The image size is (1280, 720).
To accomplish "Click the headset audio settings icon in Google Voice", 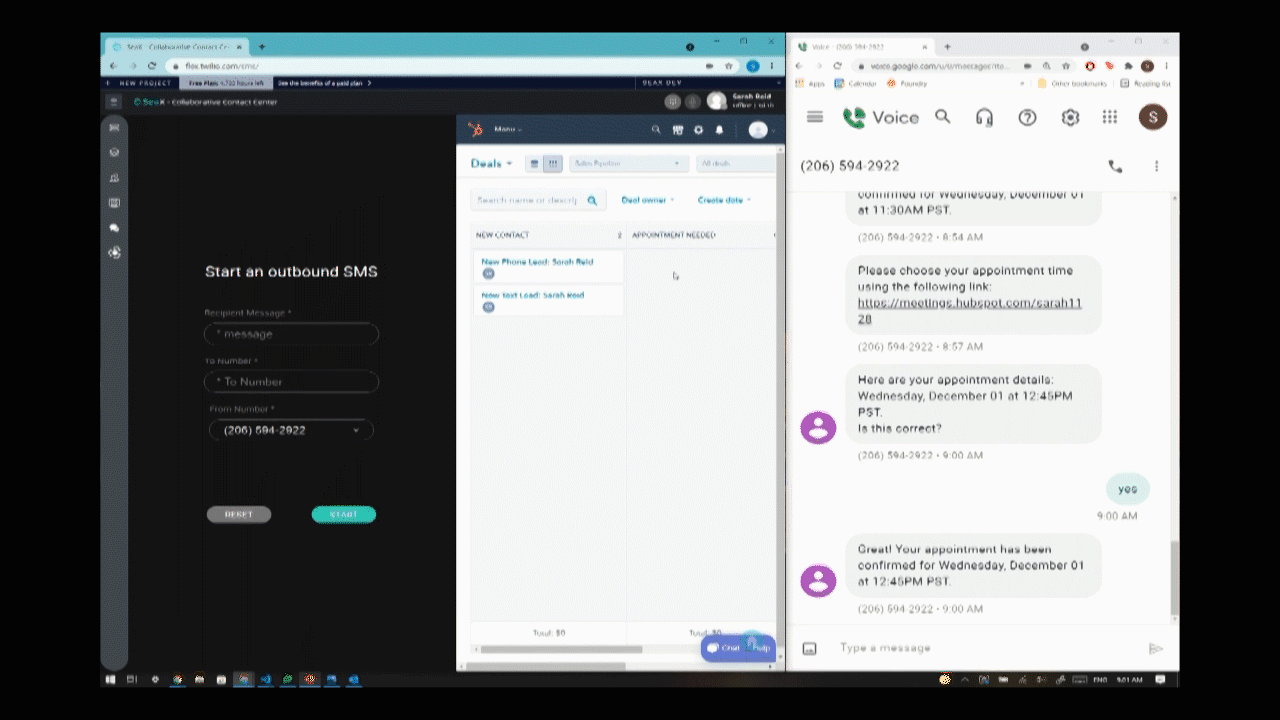I will click(x=984, y=117).
